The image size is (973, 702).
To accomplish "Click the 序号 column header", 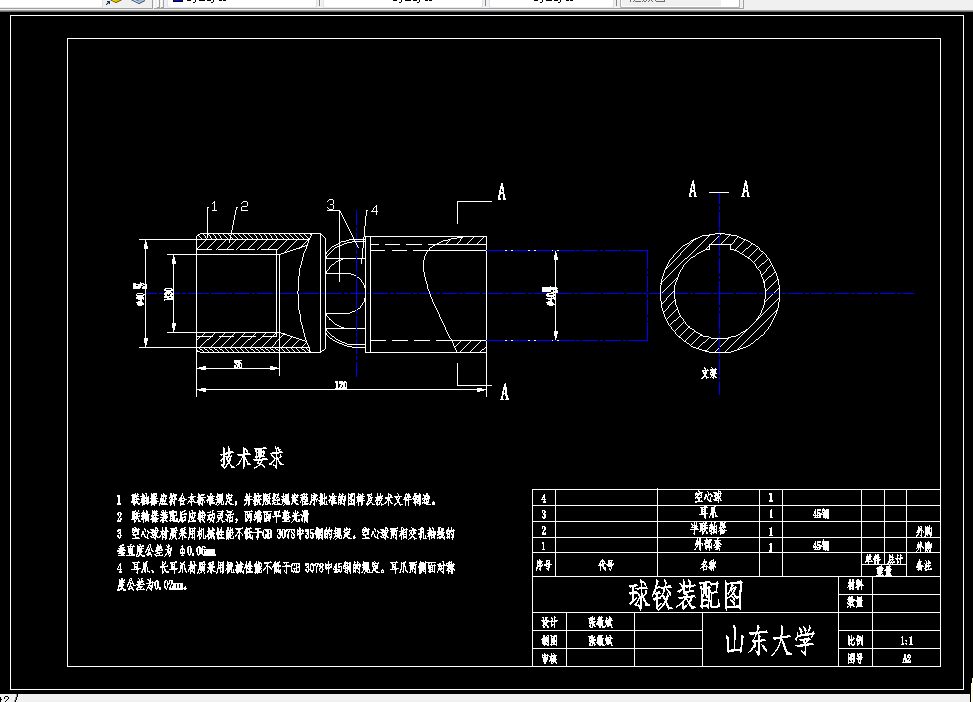I will click(544, 565).
